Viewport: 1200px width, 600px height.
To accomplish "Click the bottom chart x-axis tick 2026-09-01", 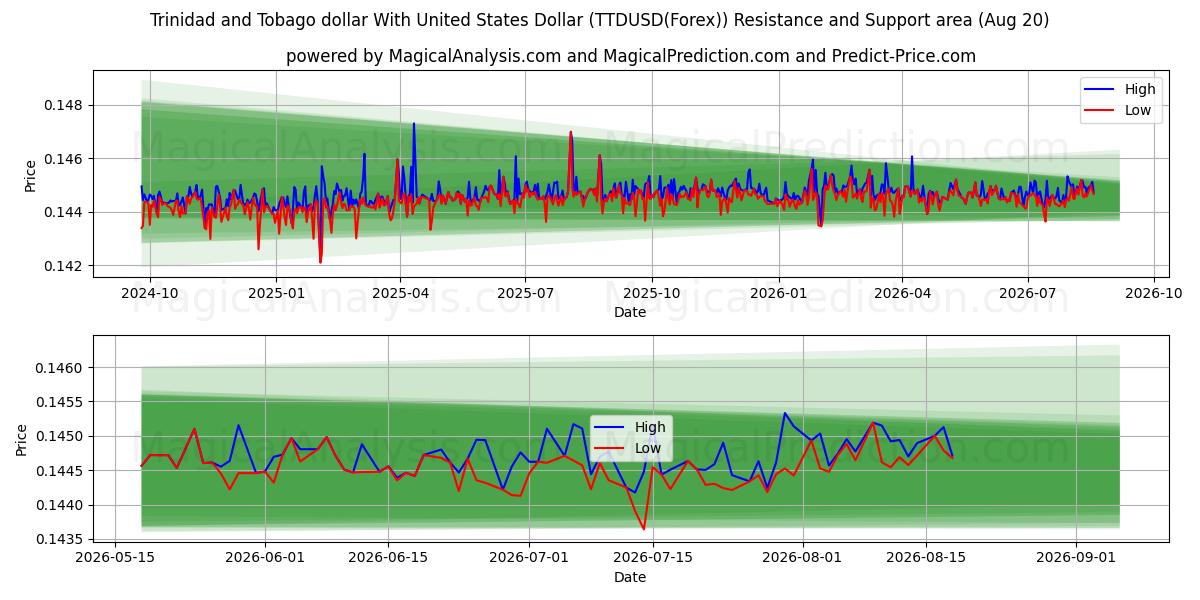I will coord(1077,558).
